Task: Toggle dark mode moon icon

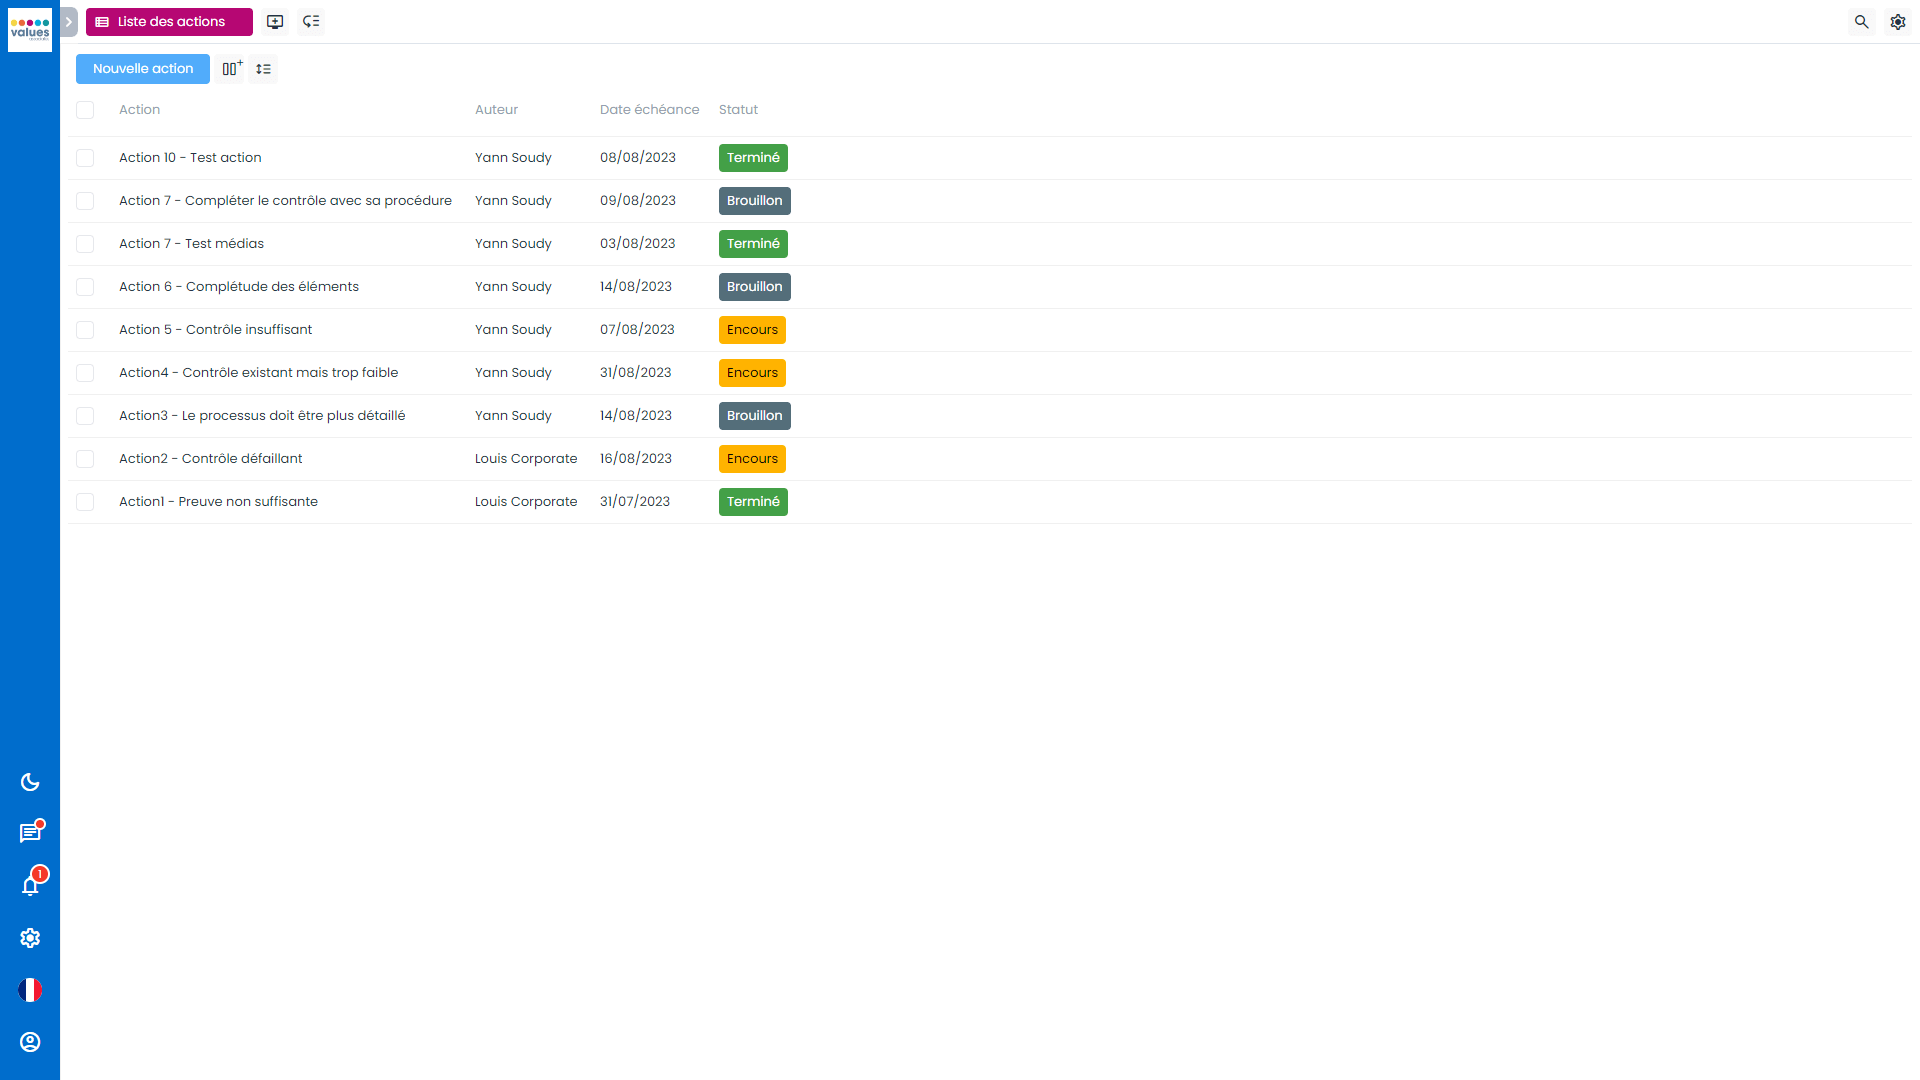Action: click(30, 782)
